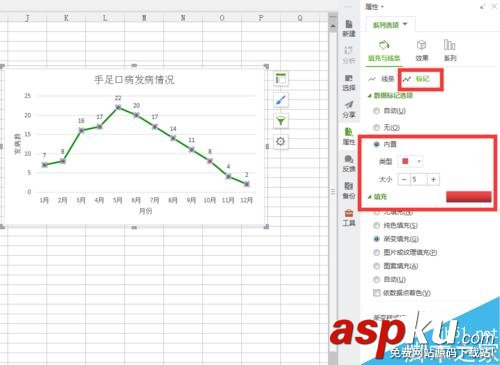Image resolution: width=500 pixels, height=365 pixels.
Task: Select column J header
Action: coord(27,18)
